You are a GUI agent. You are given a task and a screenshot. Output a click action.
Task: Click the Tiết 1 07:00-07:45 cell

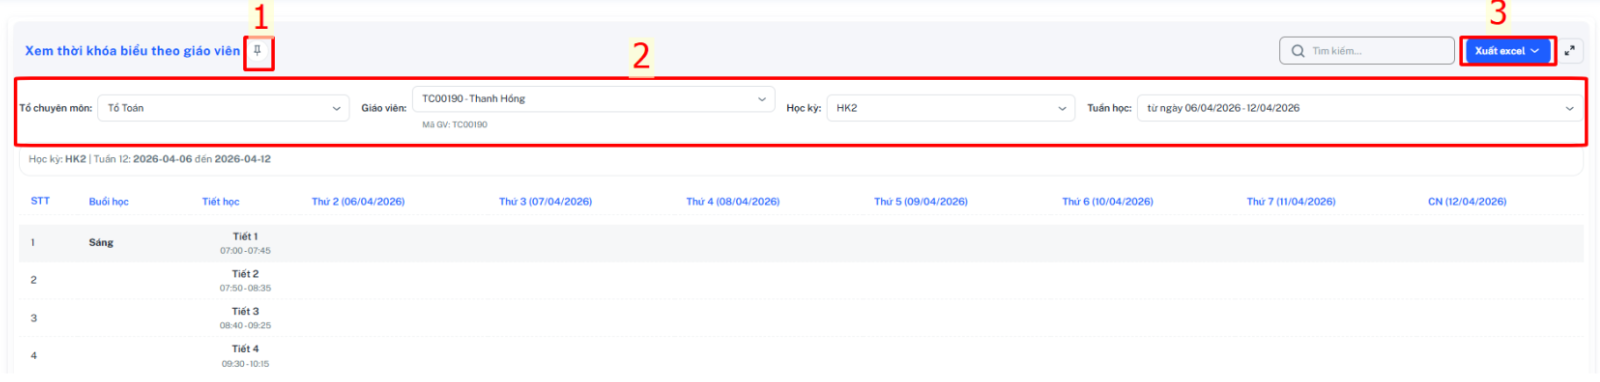pyautogui.click(x=245, y=243)
